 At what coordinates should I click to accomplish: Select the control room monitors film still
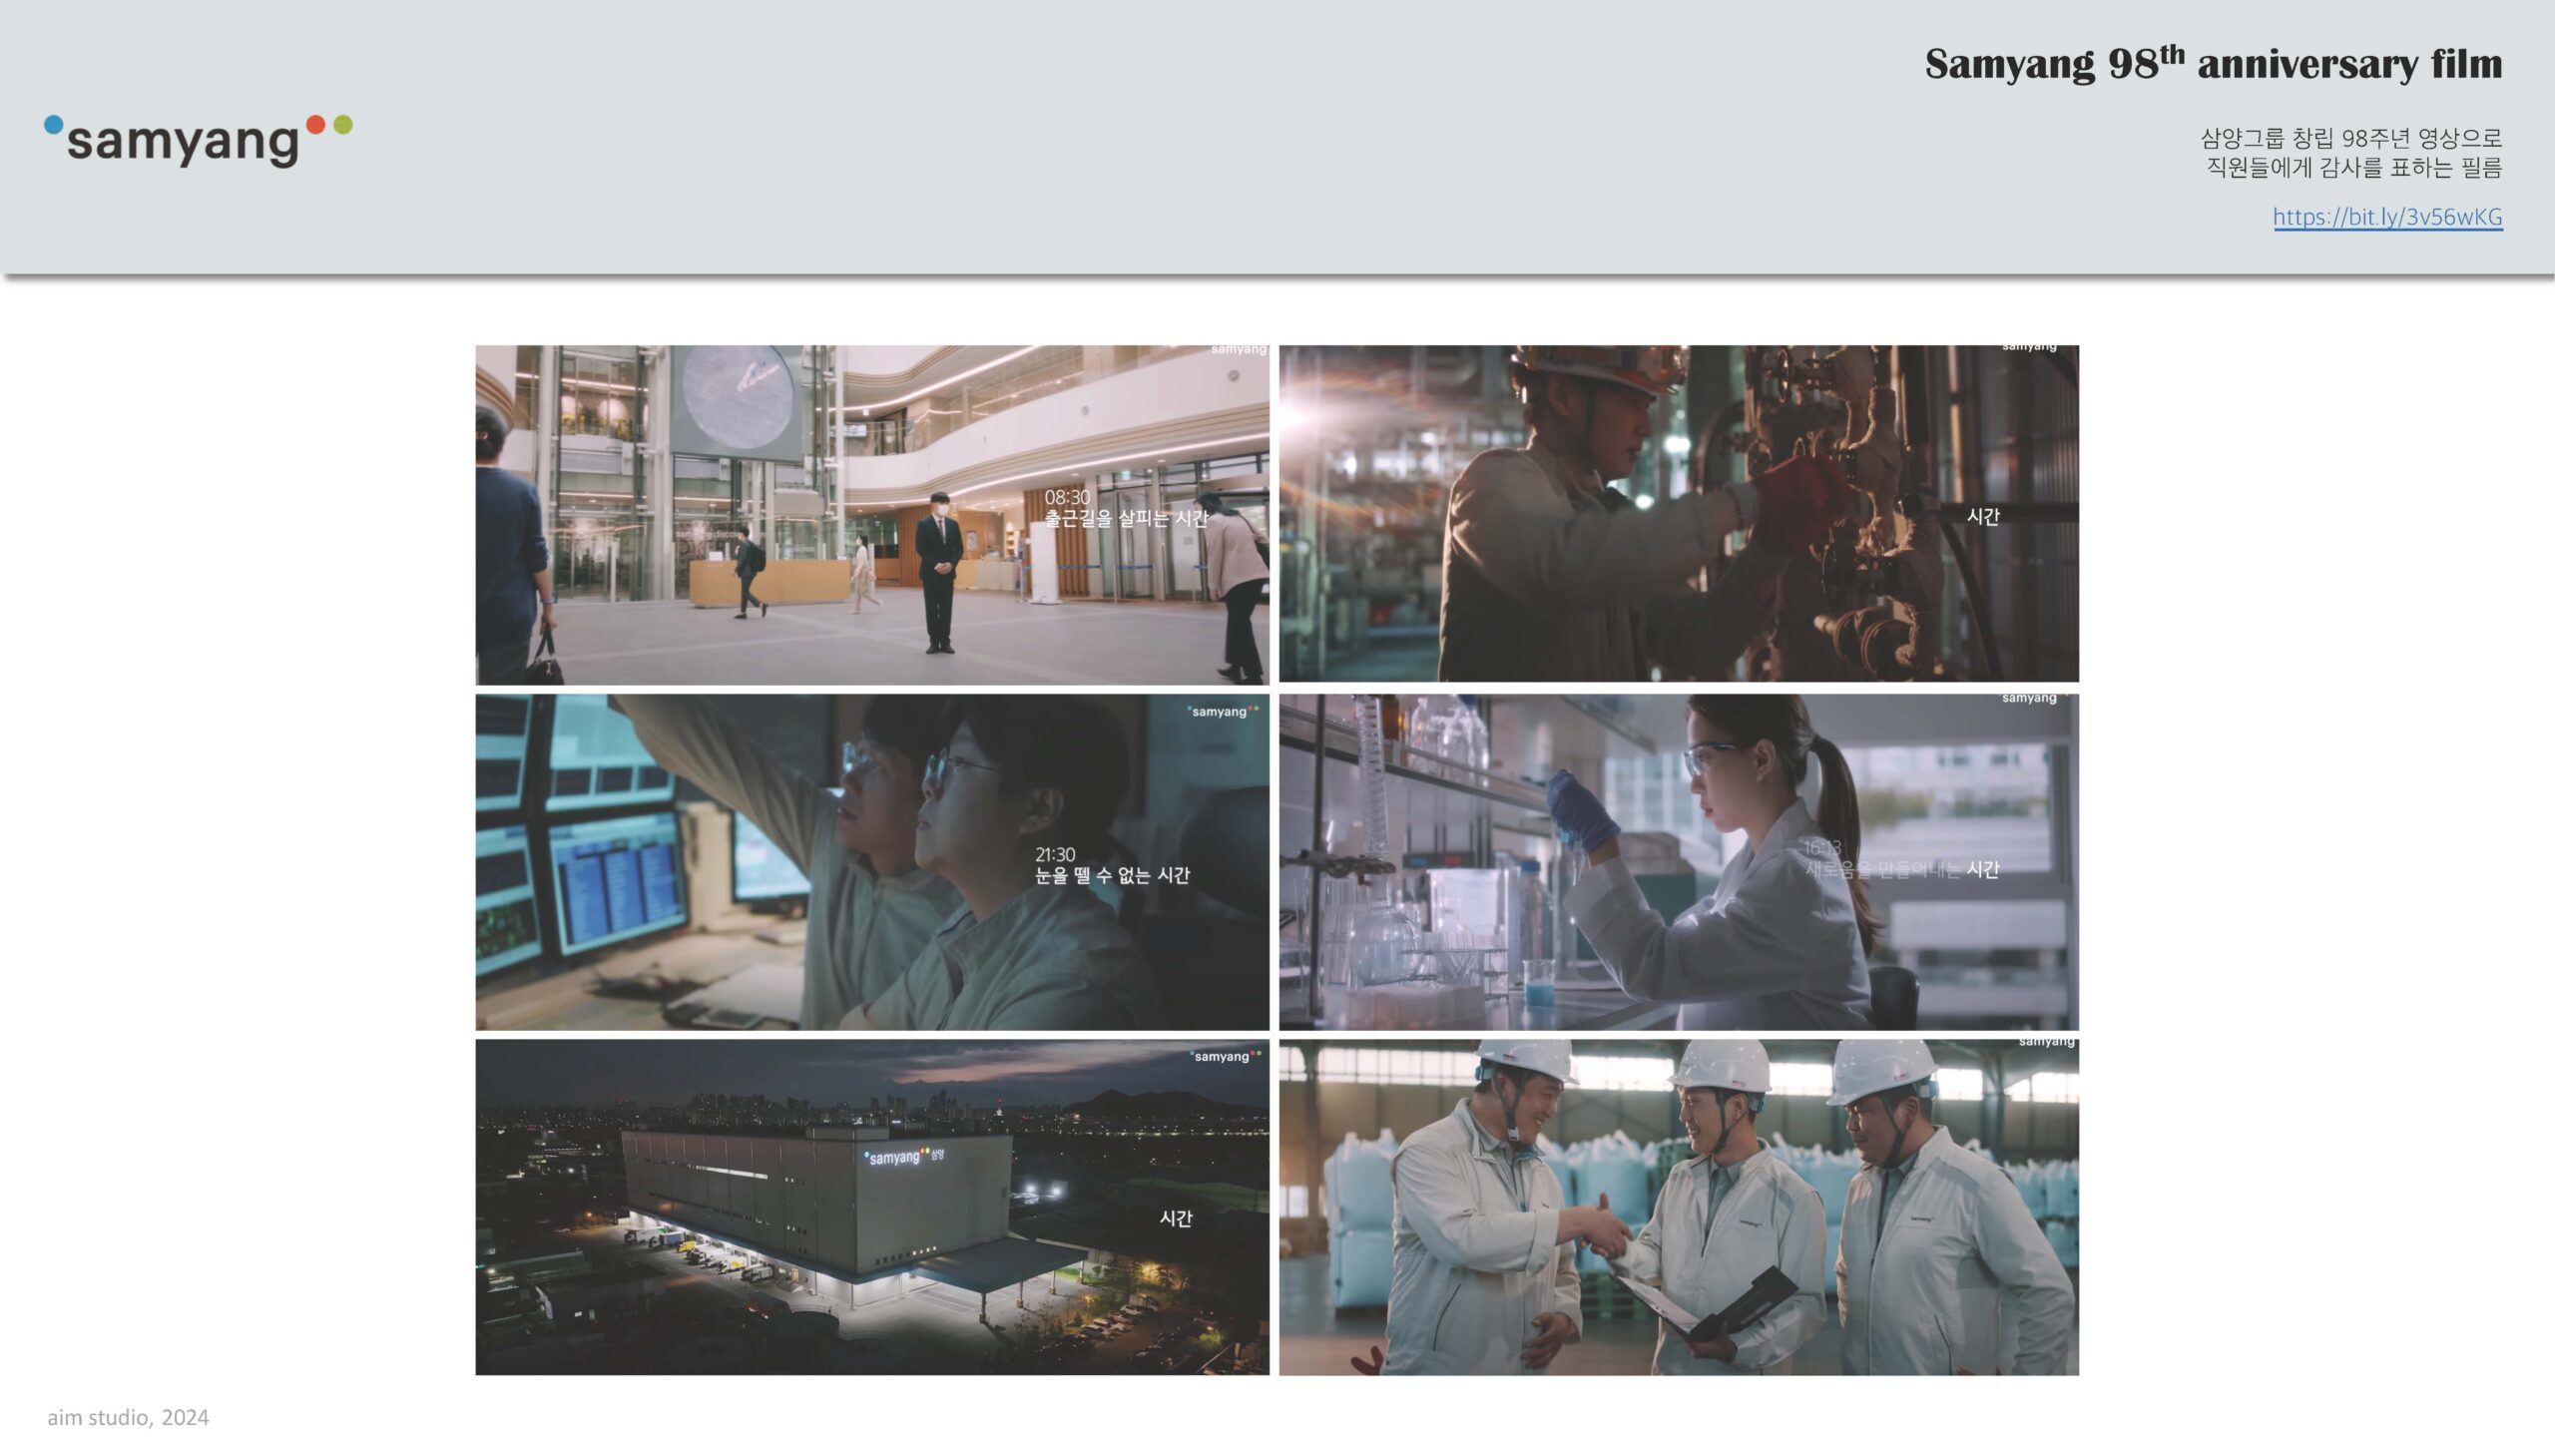pos(871,862)
